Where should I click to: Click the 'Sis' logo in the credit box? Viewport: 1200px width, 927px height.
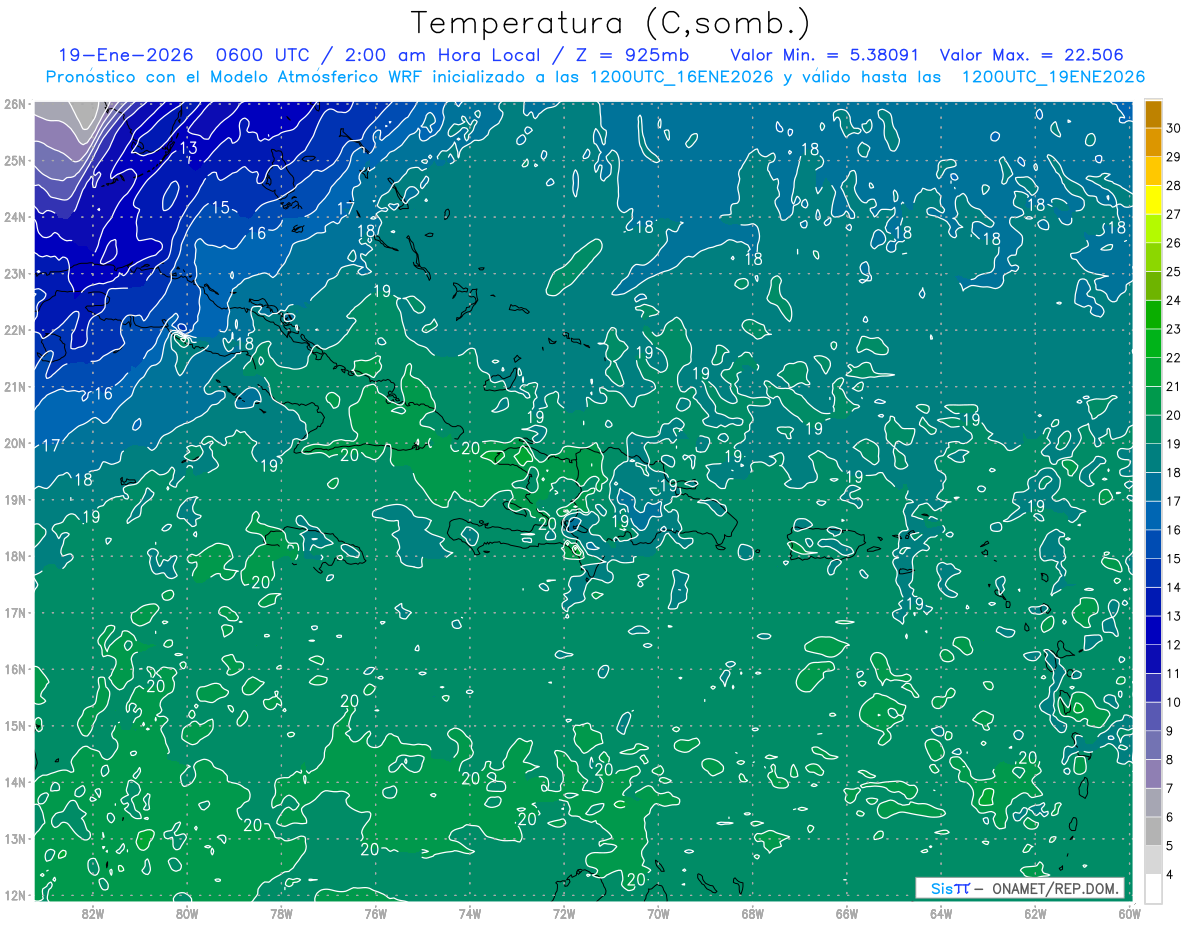tap(942, 888)
